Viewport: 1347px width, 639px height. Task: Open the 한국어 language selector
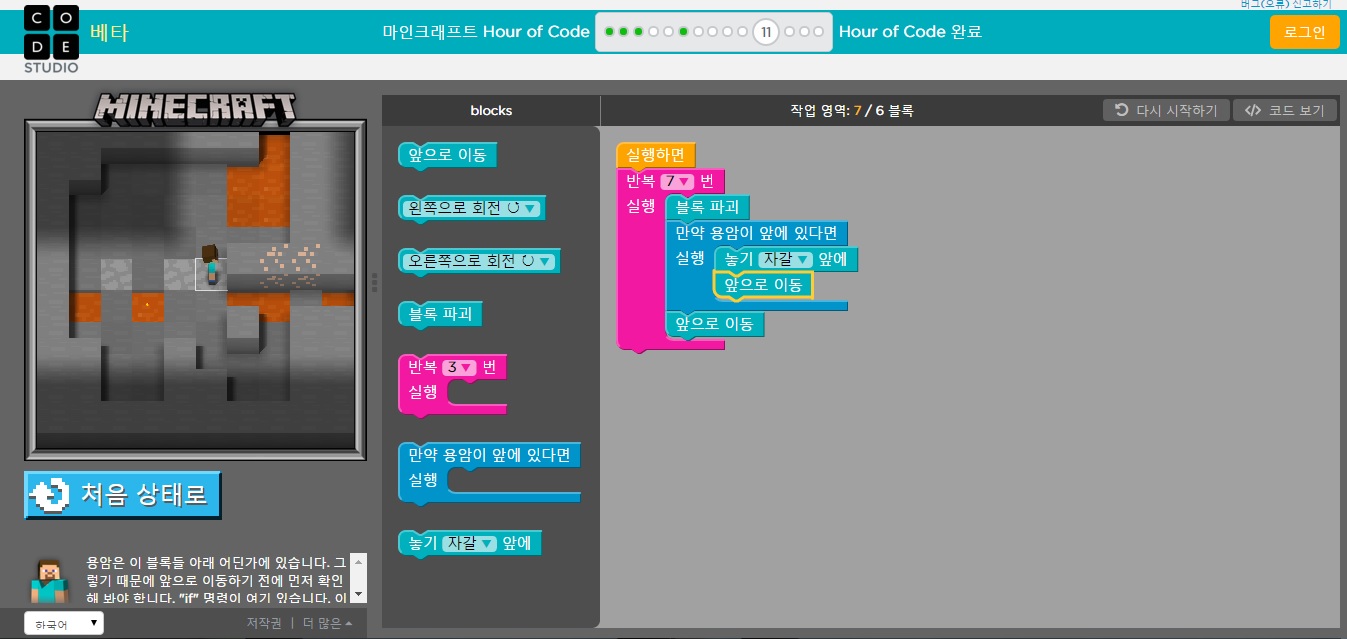[64, 624]
